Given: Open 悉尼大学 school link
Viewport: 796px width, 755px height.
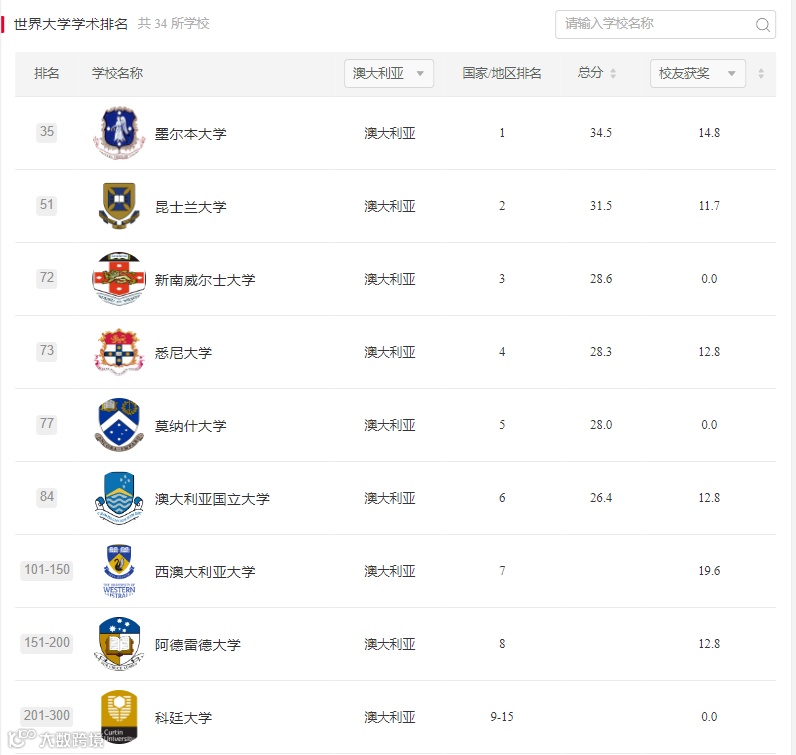Looking at the screenshot, I should (183, 353).
